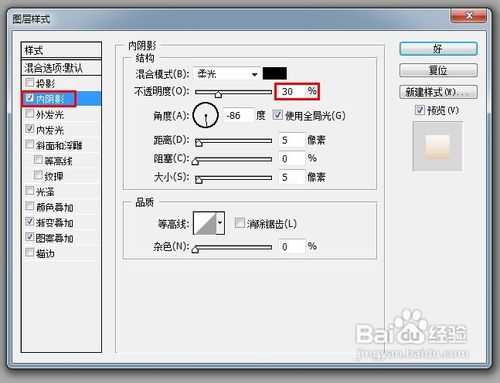Screen dimensions: 500x383
Task: Click the 大小 size slider handle
Action: pyautogui.click(x=199, y=180)
